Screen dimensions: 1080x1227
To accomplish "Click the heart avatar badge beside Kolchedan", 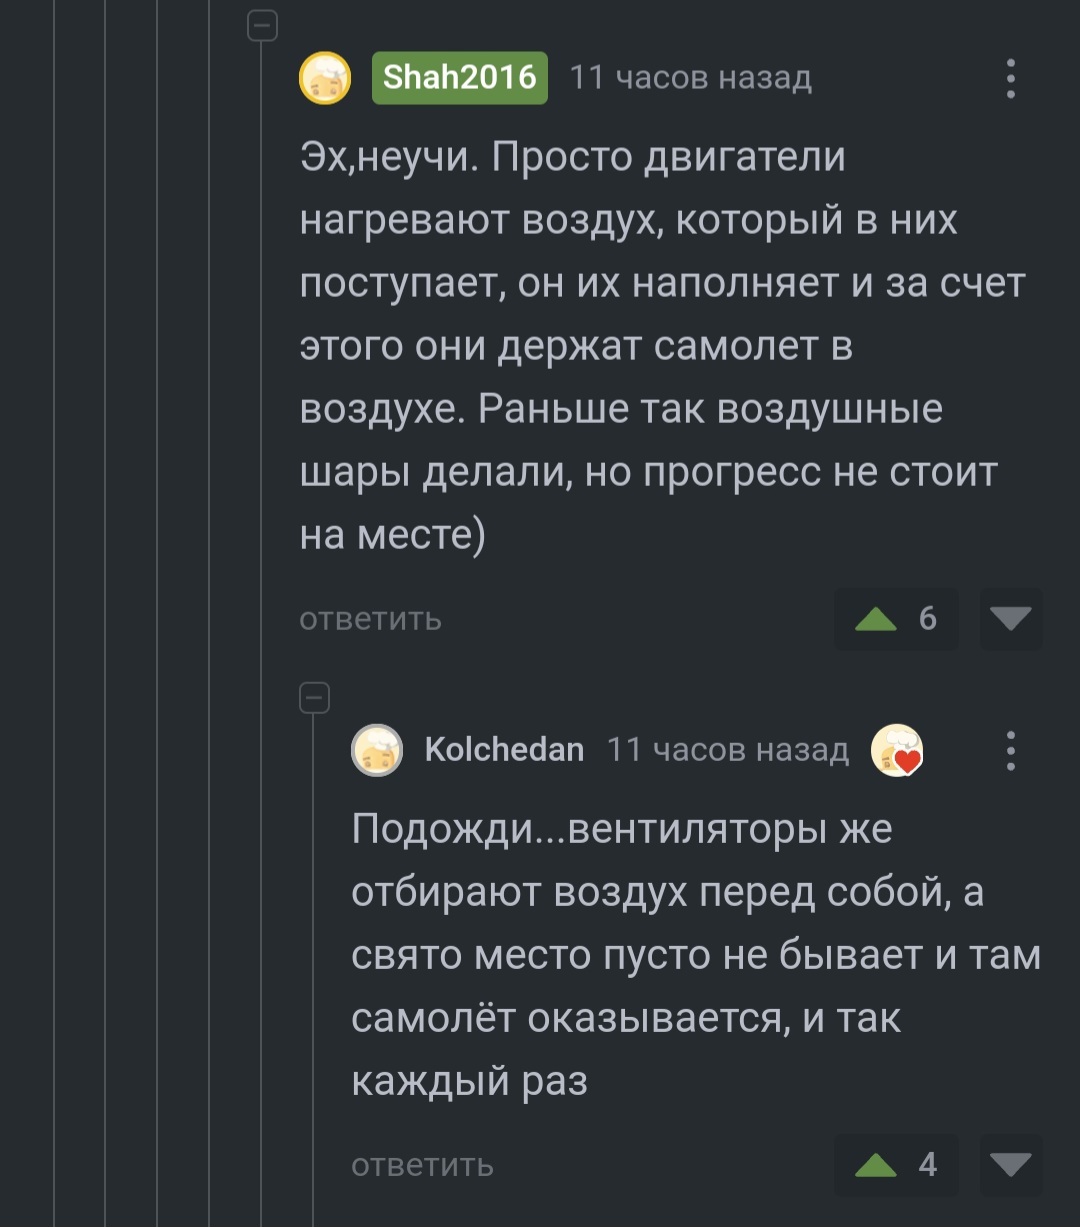I will pyautogui.click(x=896, y=751).
